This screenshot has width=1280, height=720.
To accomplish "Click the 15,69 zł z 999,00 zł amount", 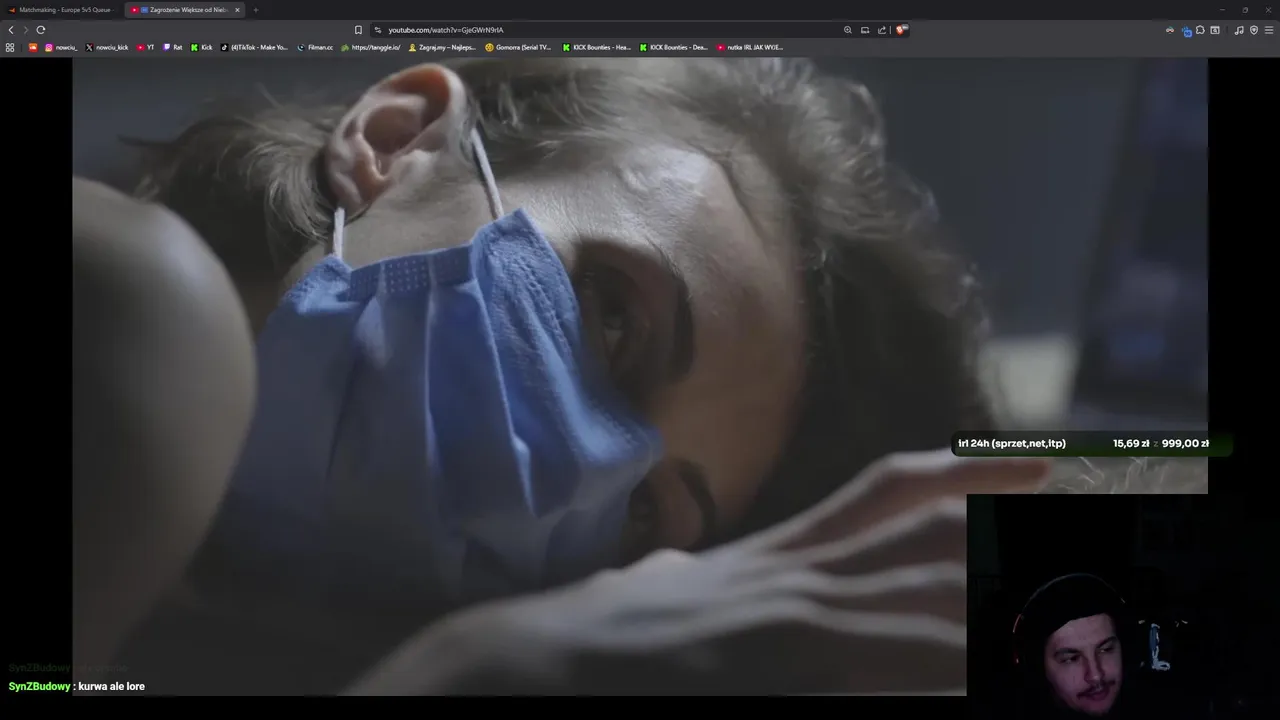I will point(1160,443).
